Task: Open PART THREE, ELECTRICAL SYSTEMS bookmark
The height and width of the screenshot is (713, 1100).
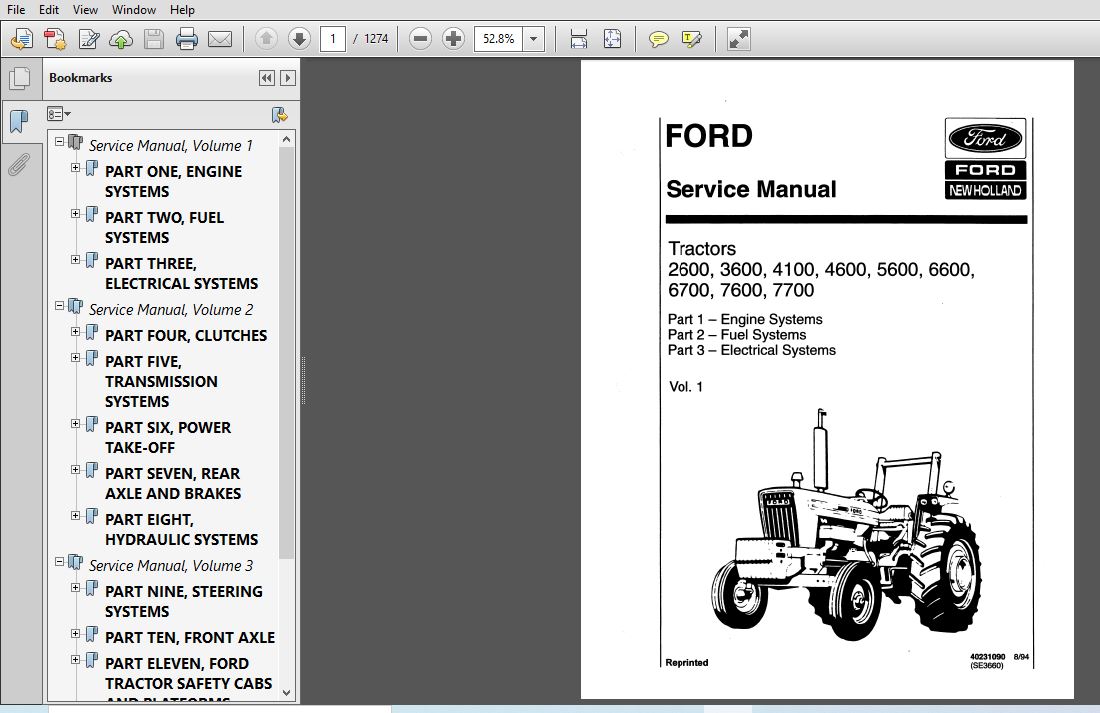Action: click(181, 274)
